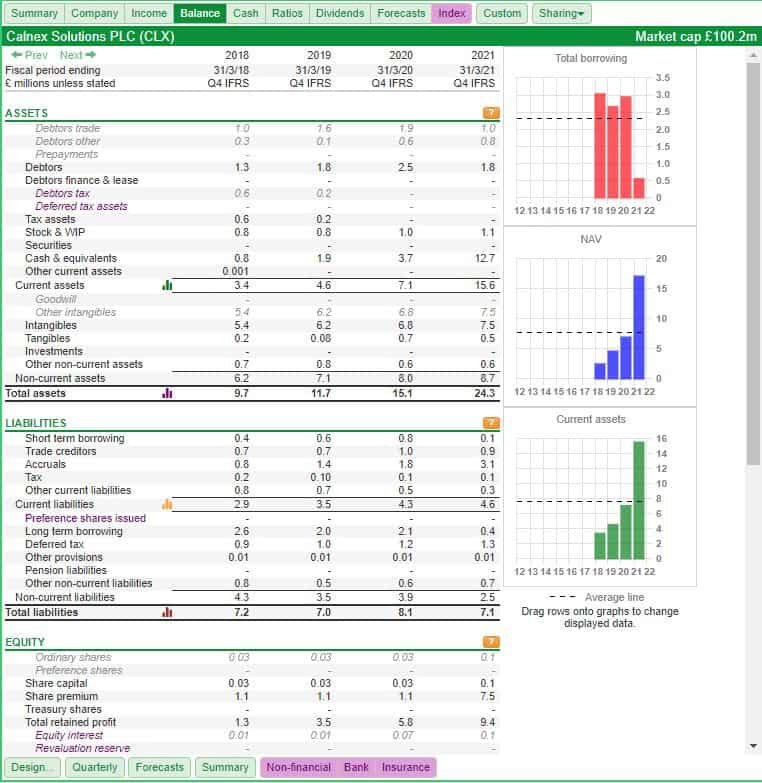The height and width of the screenshot is (783, 762).
Task: Open the Dividends tab
Action: pos(340,13)
